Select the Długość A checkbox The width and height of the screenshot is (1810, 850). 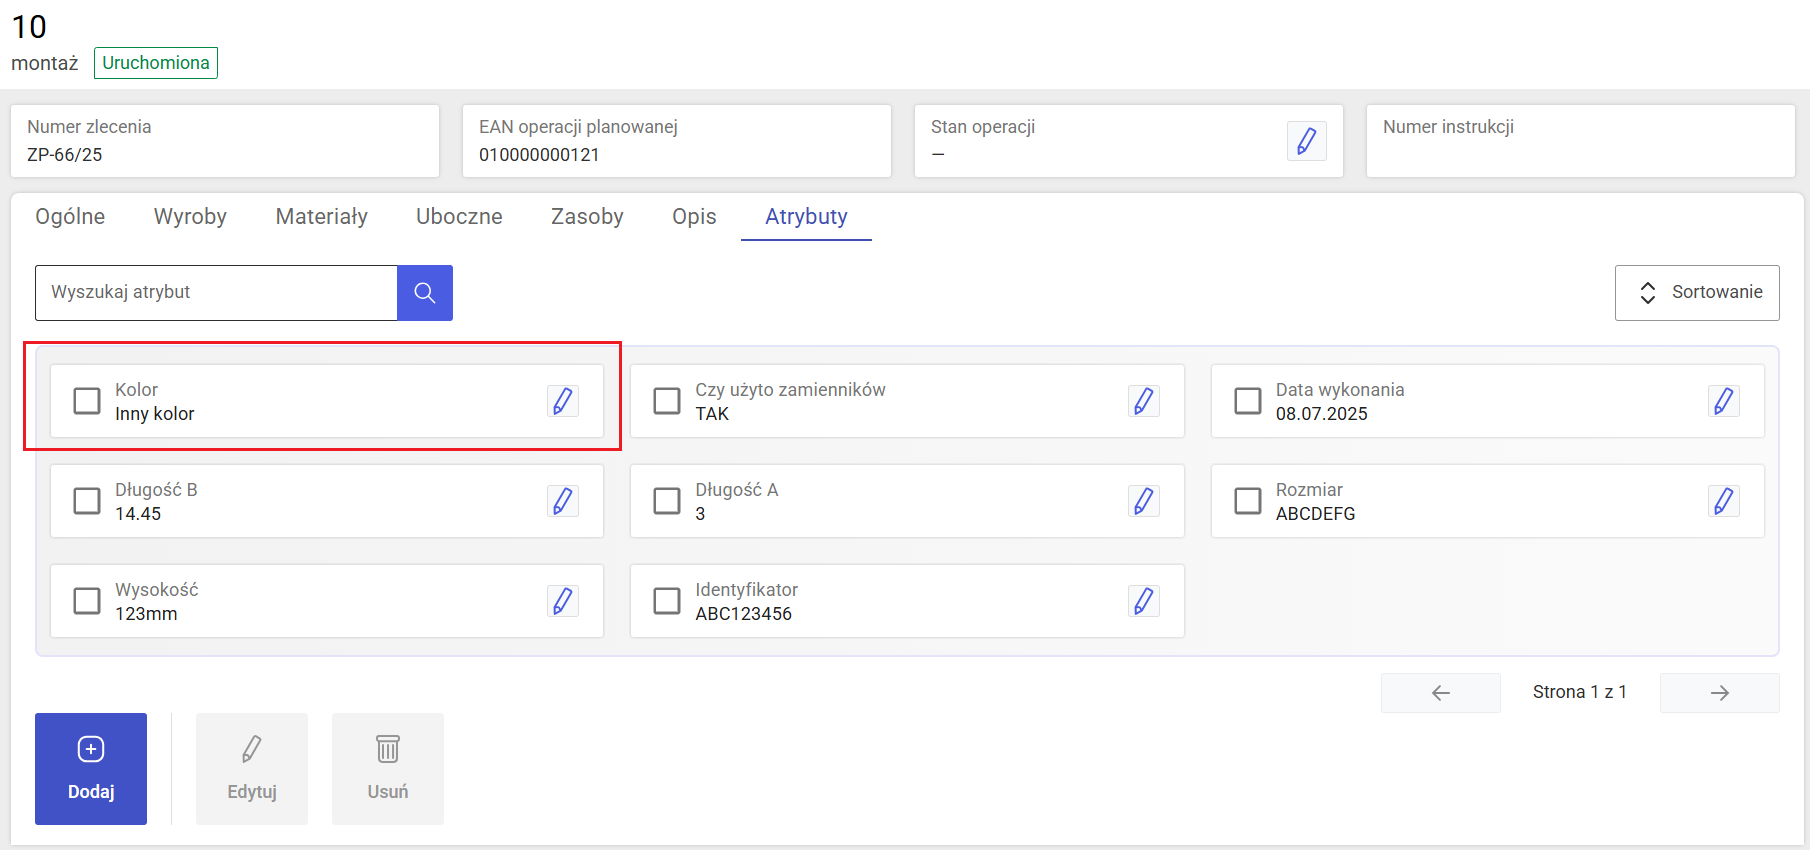(x=667, y=501)
